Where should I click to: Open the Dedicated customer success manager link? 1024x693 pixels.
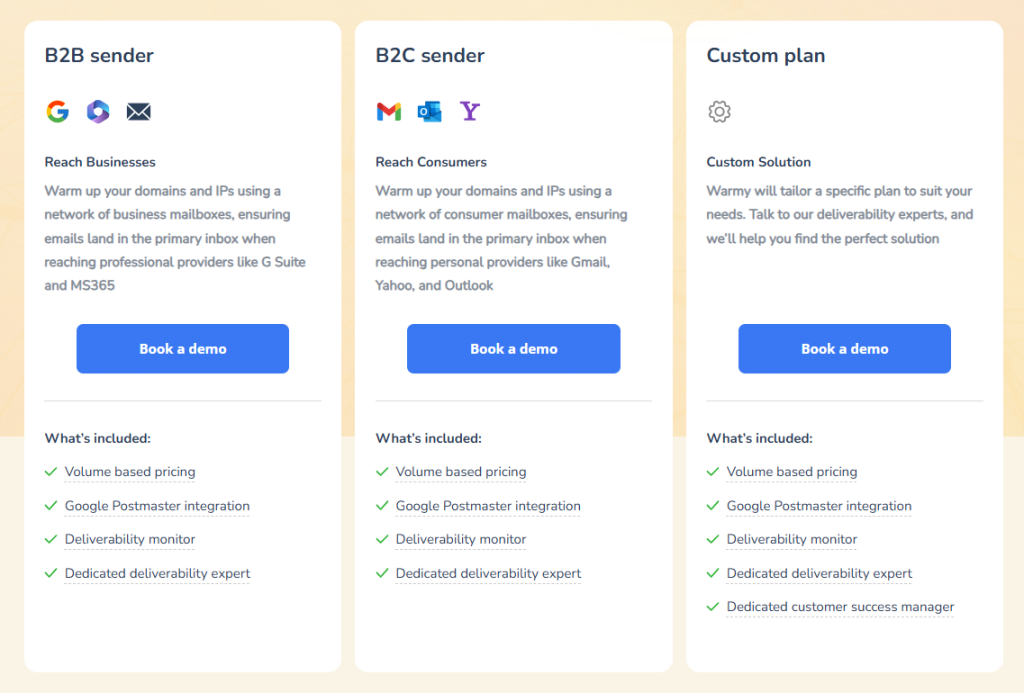click(x=840, y=607)
